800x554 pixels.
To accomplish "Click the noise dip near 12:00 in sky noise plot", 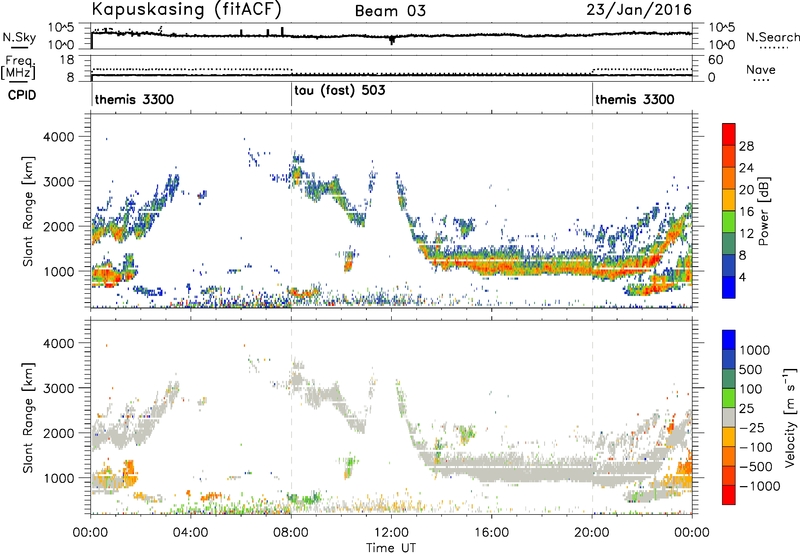I will coord(392,40).
